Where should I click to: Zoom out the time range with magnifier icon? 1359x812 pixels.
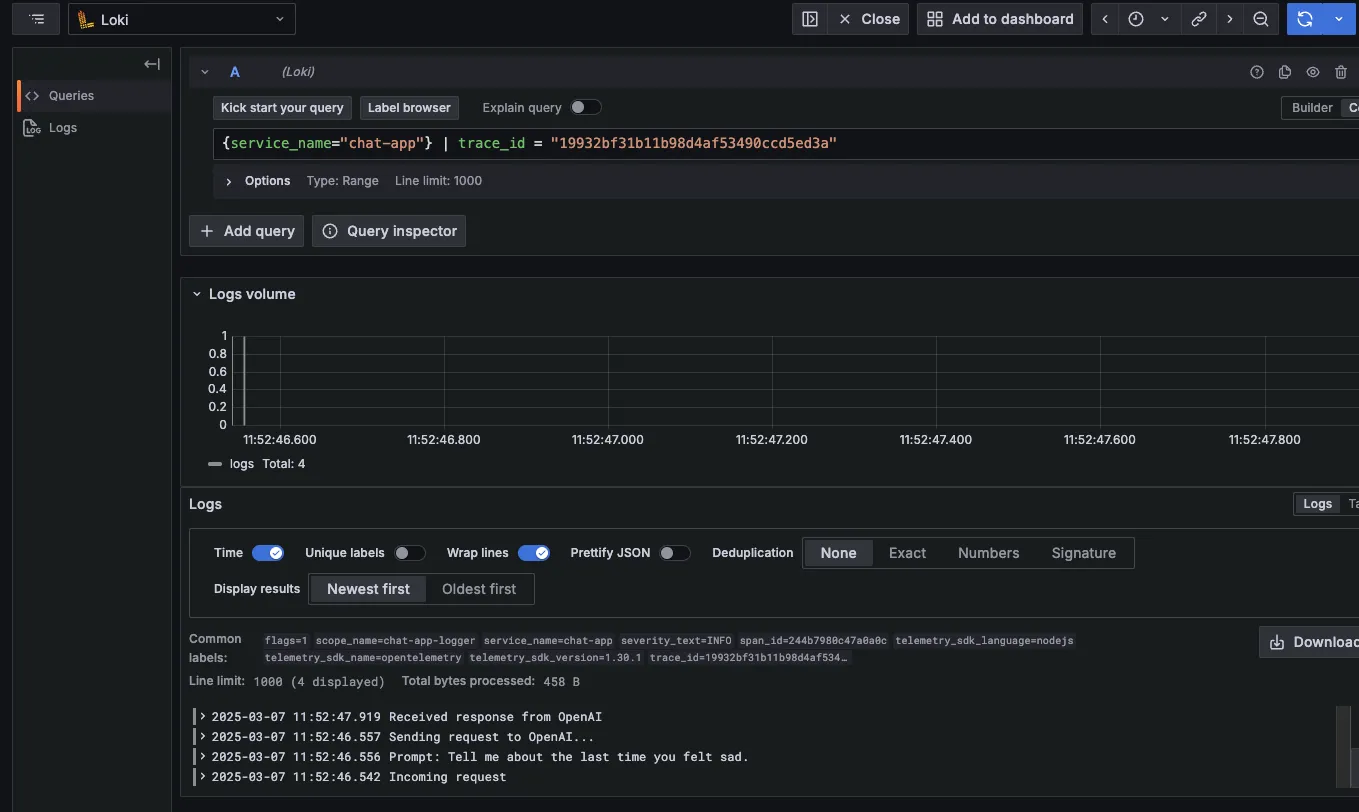[1260, 18]
